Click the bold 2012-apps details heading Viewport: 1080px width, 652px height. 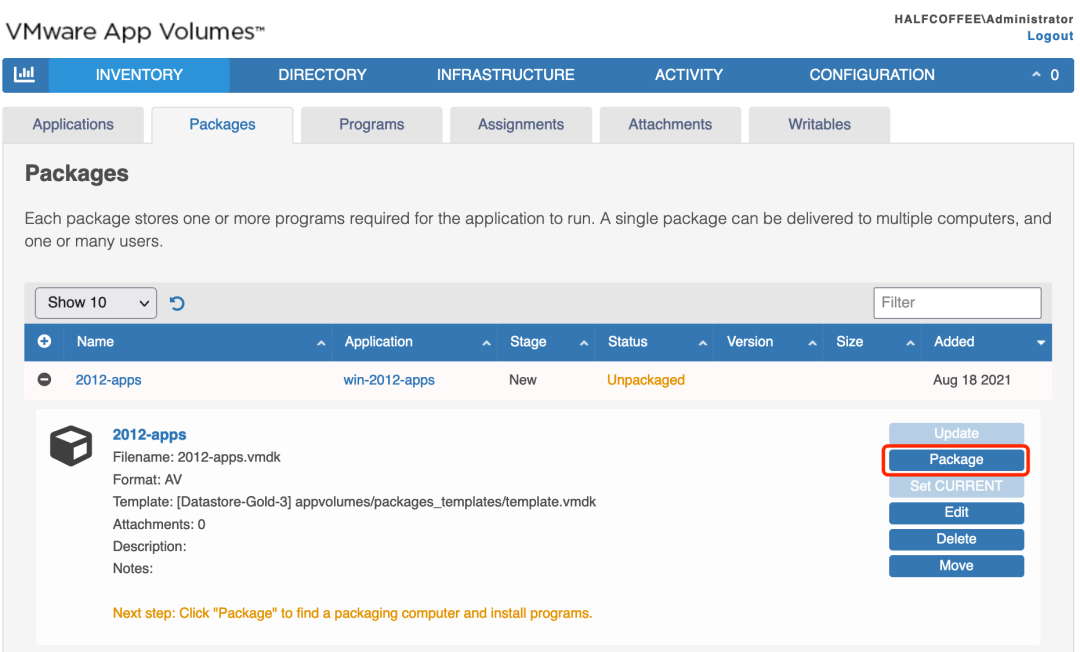[x=149, y=434]
